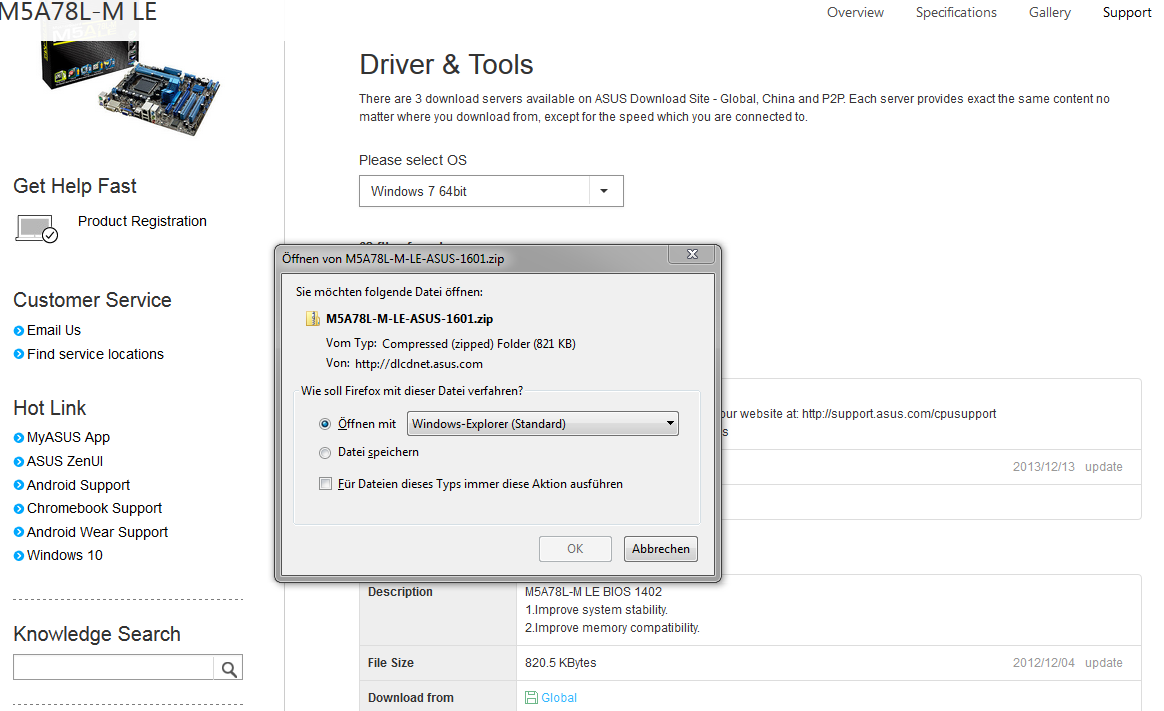The height and width of the screenshot is (711, 1164).
Task: Click the zip folder icon beside M5A78L-M-LE-ASUS-1601.zip
Action: 313,318
